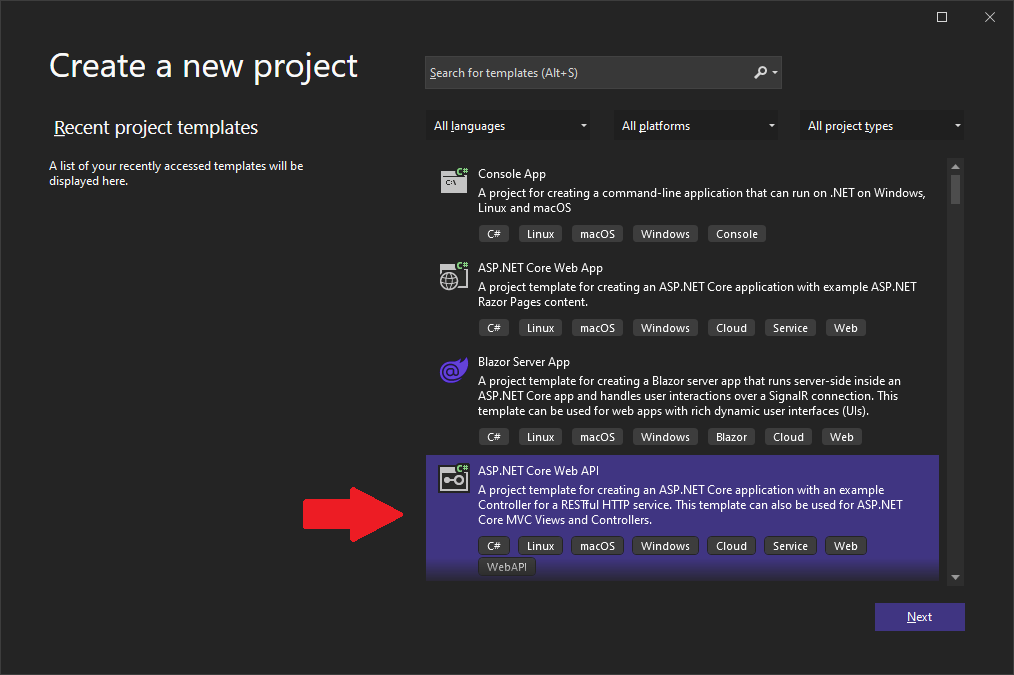
Task: Click the Next button
Action: [919, 616]
